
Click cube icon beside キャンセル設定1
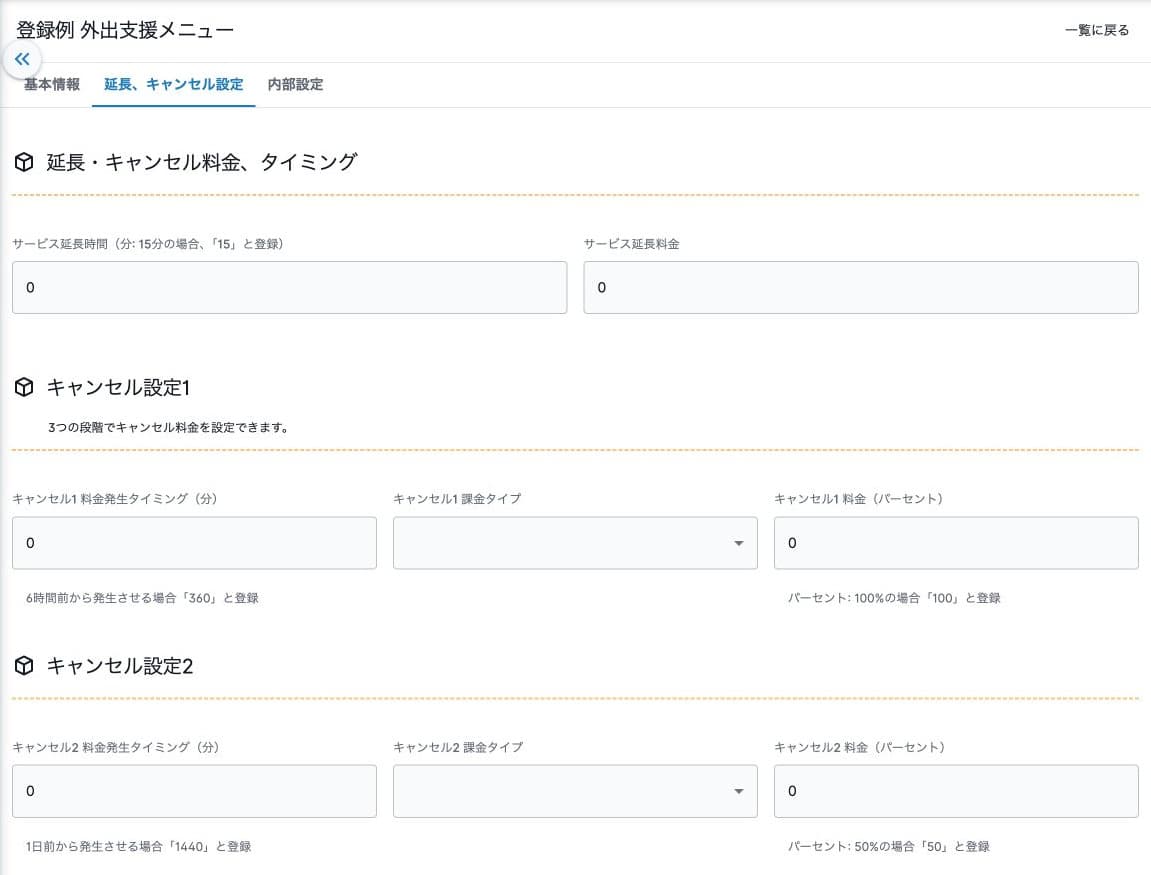click(x=24, y=387)
